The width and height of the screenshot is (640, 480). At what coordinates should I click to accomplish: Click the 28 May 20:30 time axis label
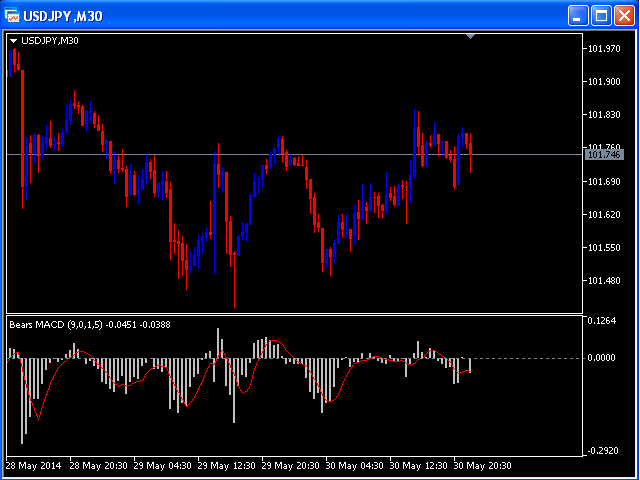pyautogui.click(x=98, y=466)
